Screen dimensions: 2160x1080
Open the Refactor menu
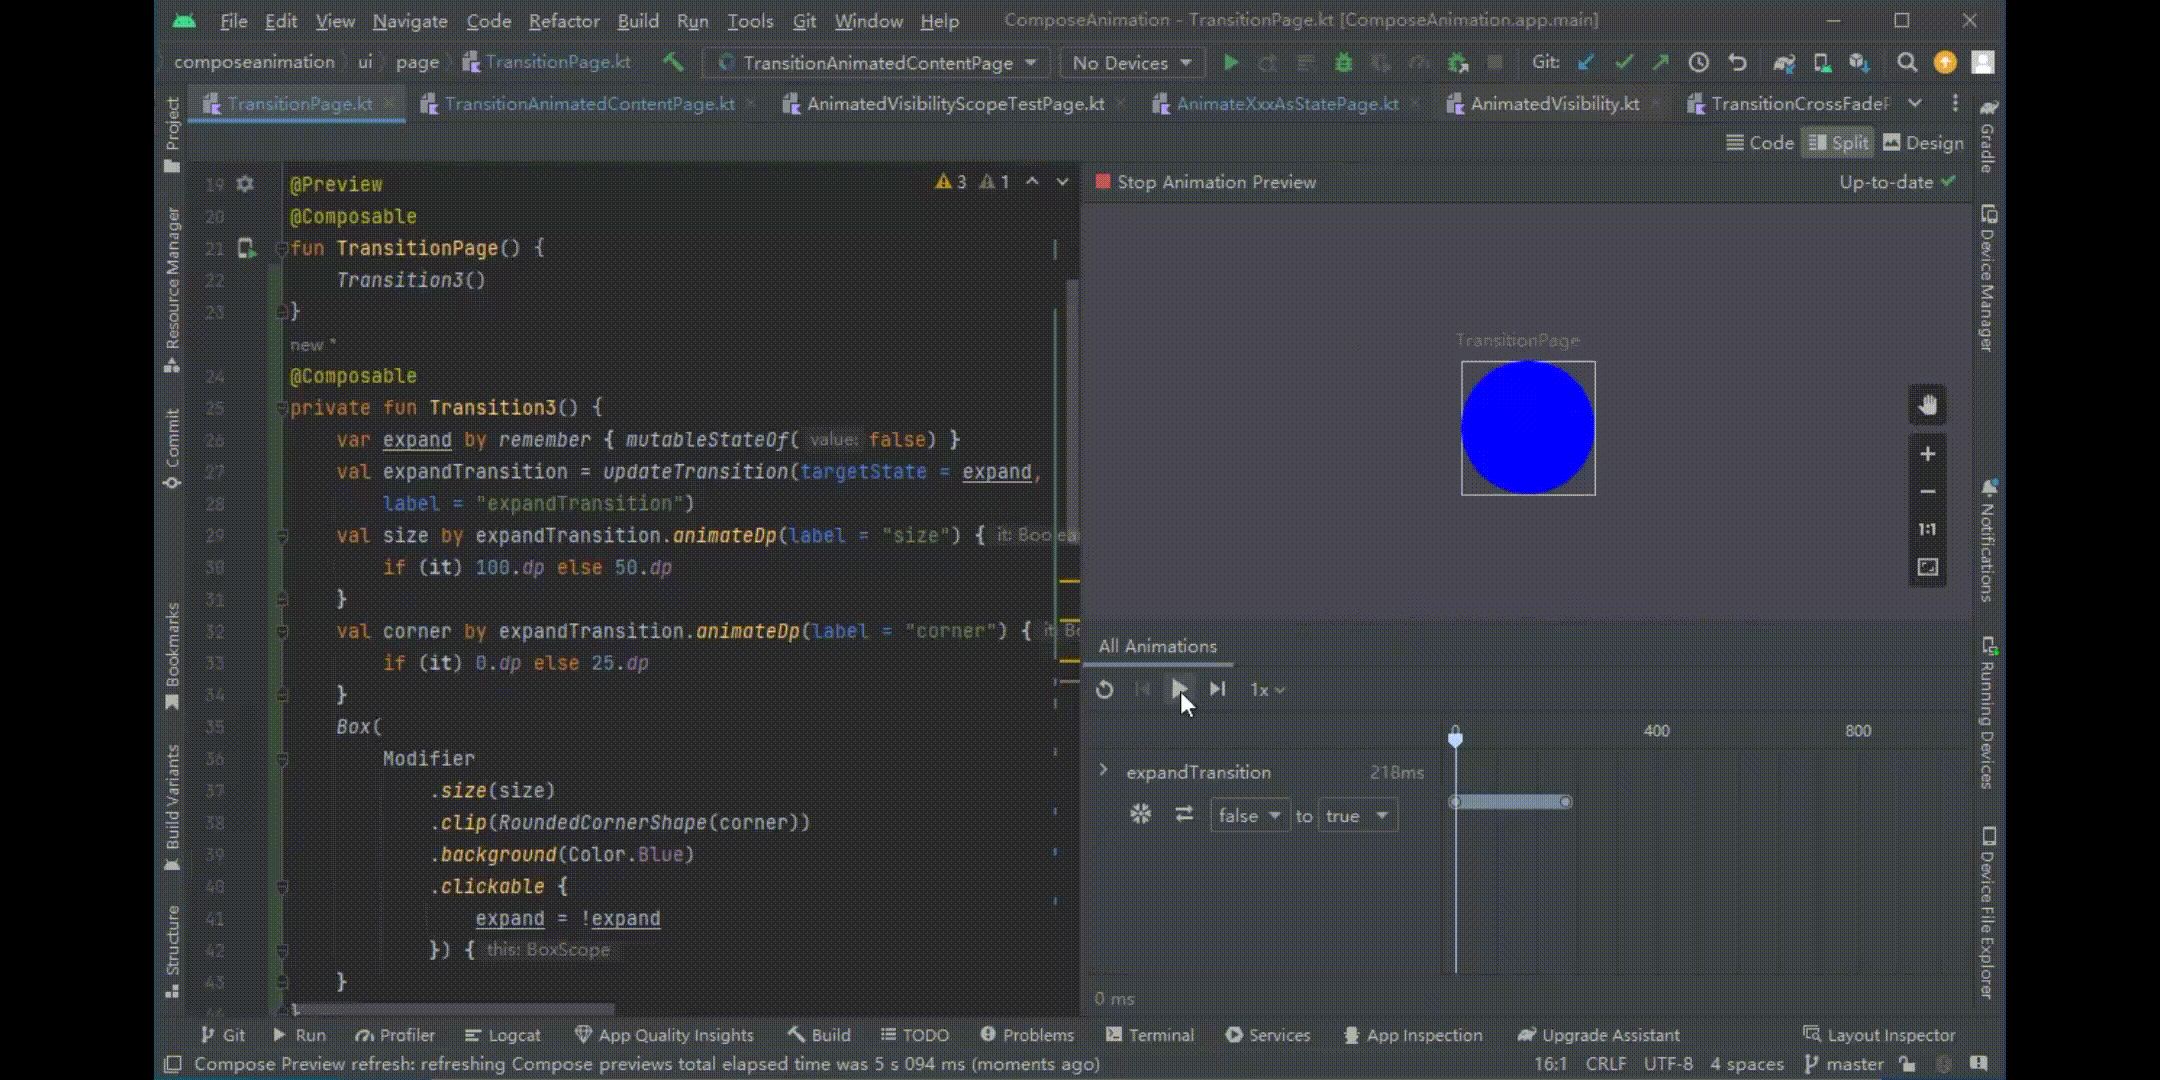[x=563, y=21]
